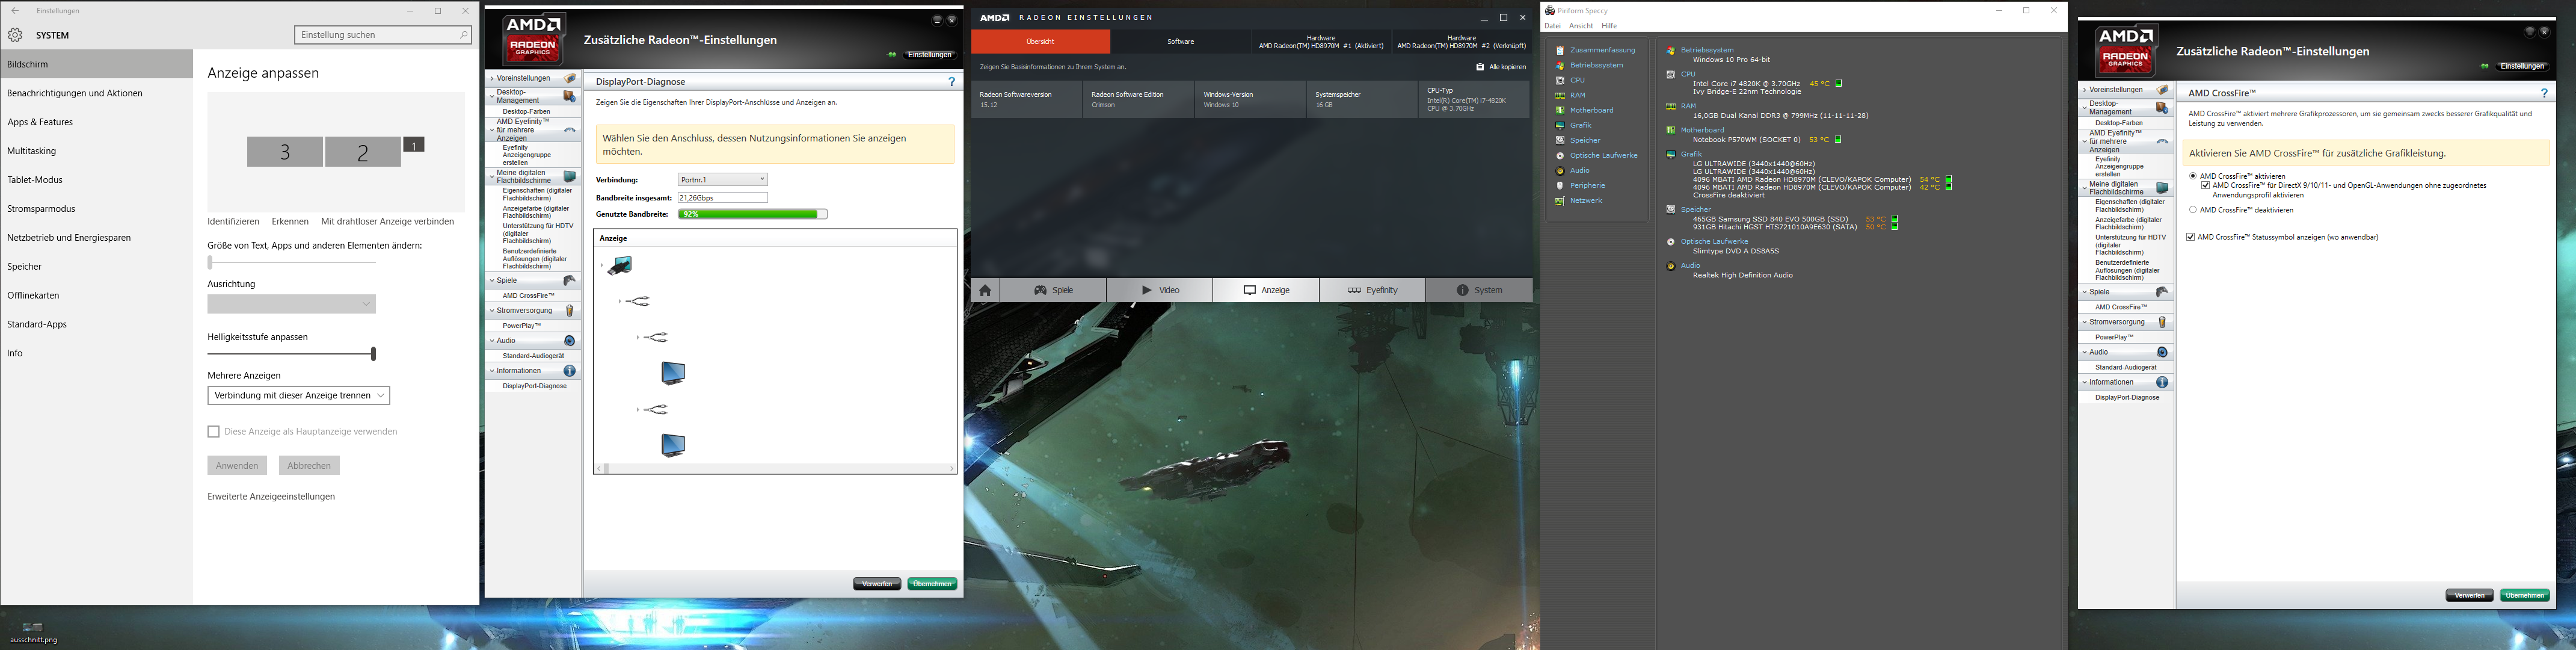Image resolution: width=2576 pixels, height=650 pixels.
Task: Click the Genutzte Bandbreite 92% progress bar
Action: point(752,214)
